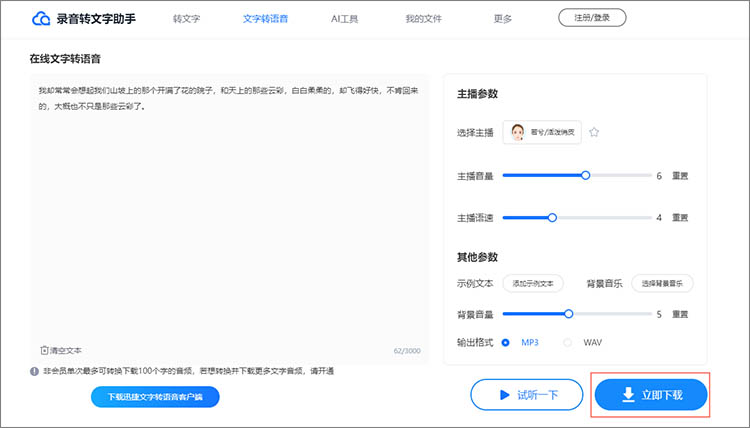Click 下载迅捷文字转语音客户端 button
750x428 pixels.
click(x=155, y=397)
